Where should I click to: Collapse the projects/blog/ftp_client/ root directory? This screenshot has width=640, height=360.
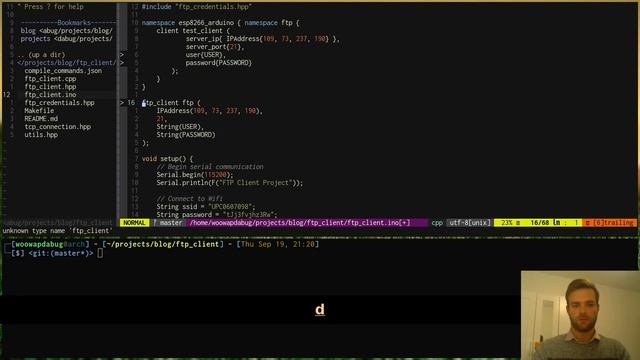(67, 62)
